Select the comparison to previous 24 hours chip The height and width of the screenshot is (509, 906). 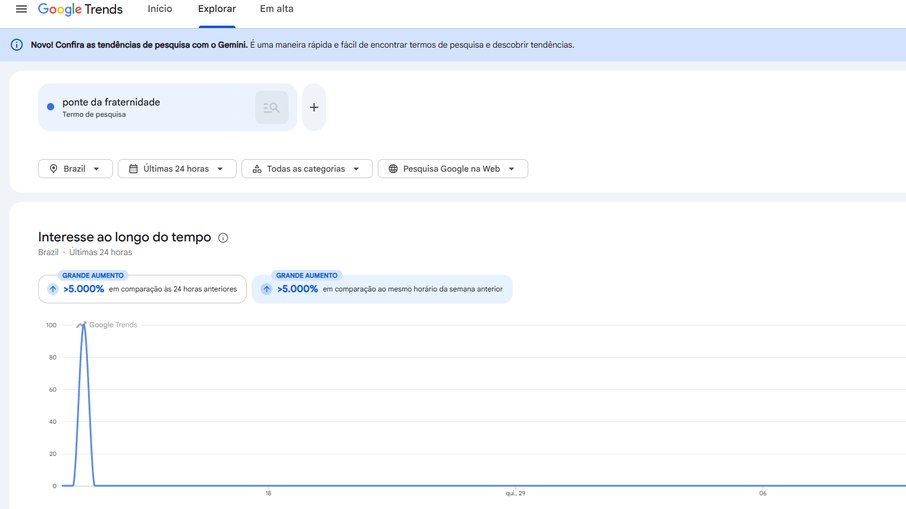pos(142,288)
